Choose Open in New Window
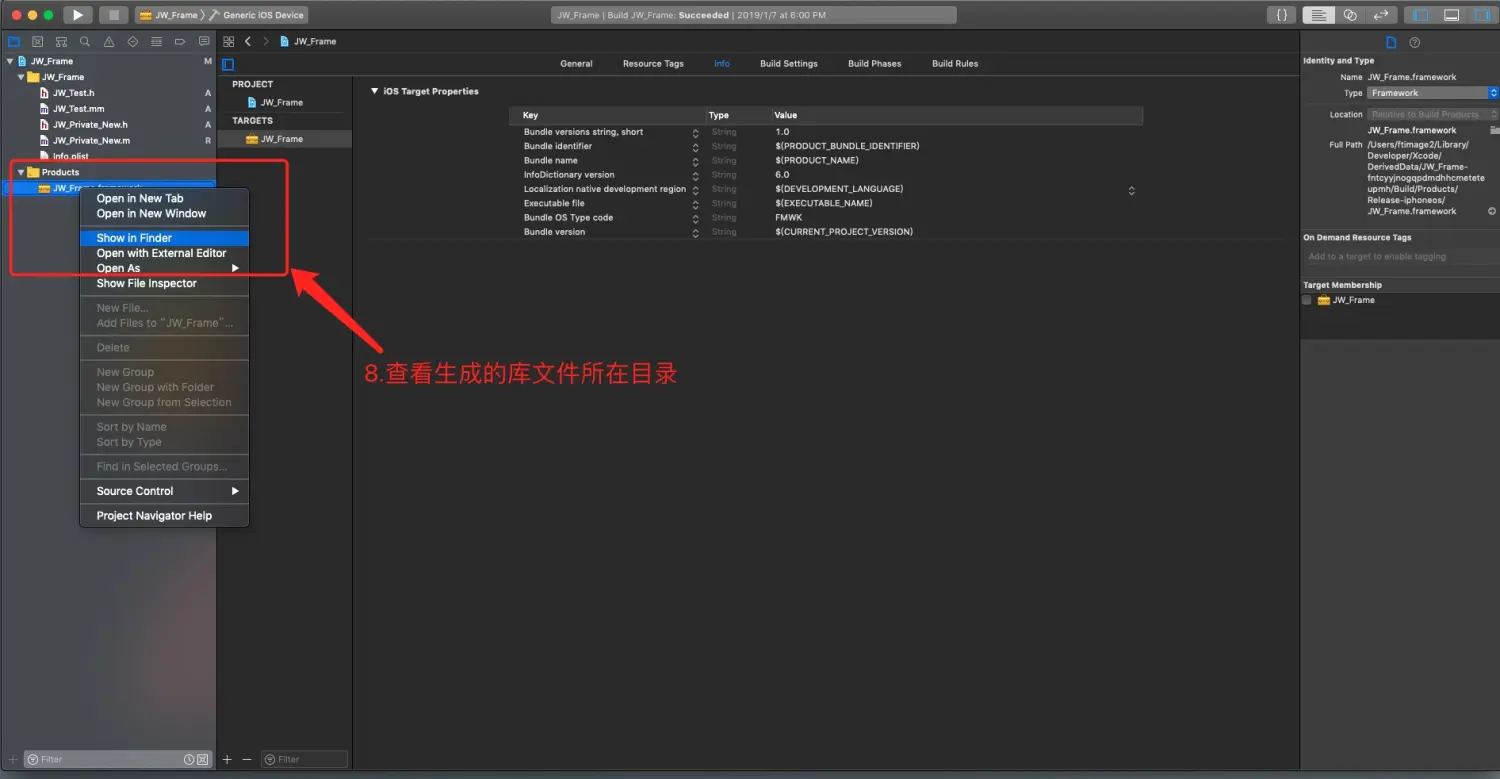The height and width of the screenshot is (779, 1500). 164,213
